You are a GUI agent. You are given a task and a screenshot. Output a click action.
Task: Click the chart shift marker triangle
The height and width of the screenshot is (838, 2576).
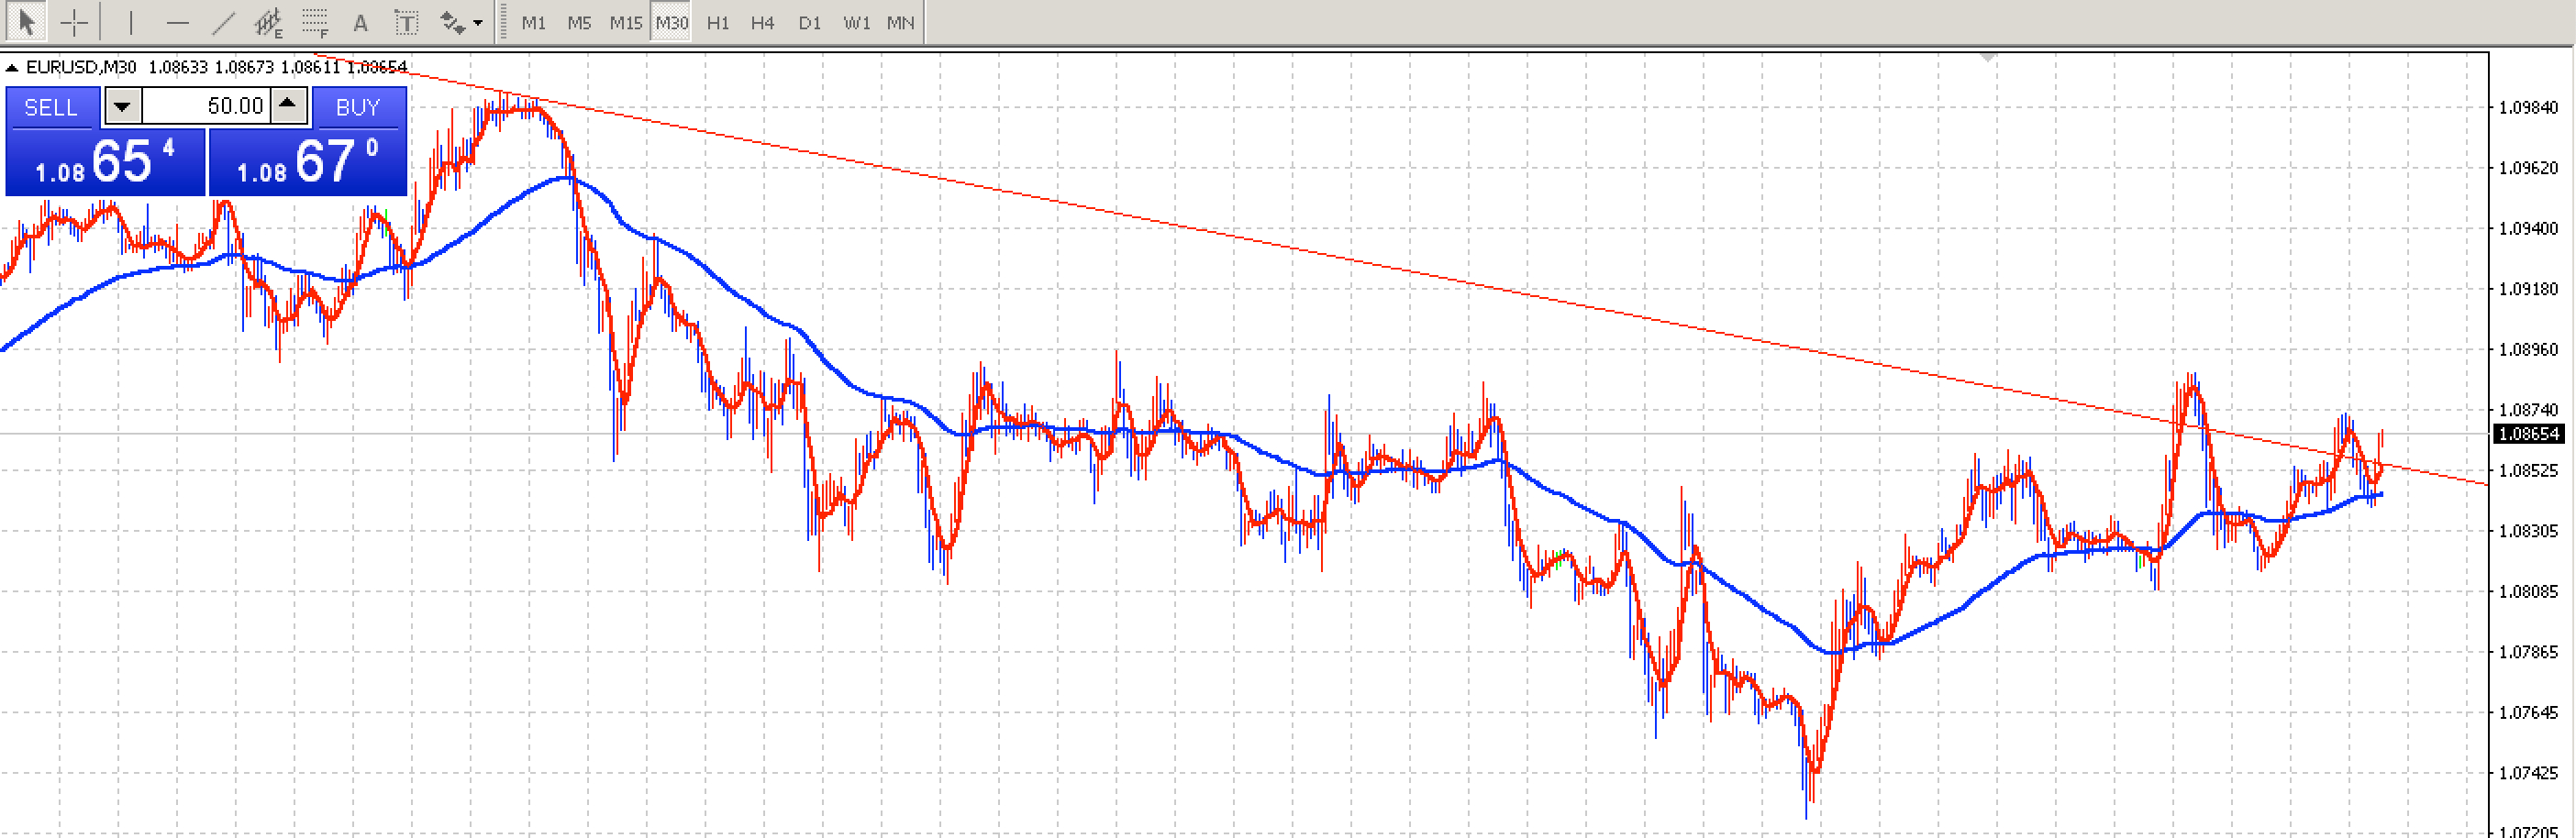click(x=1988, y=58)
